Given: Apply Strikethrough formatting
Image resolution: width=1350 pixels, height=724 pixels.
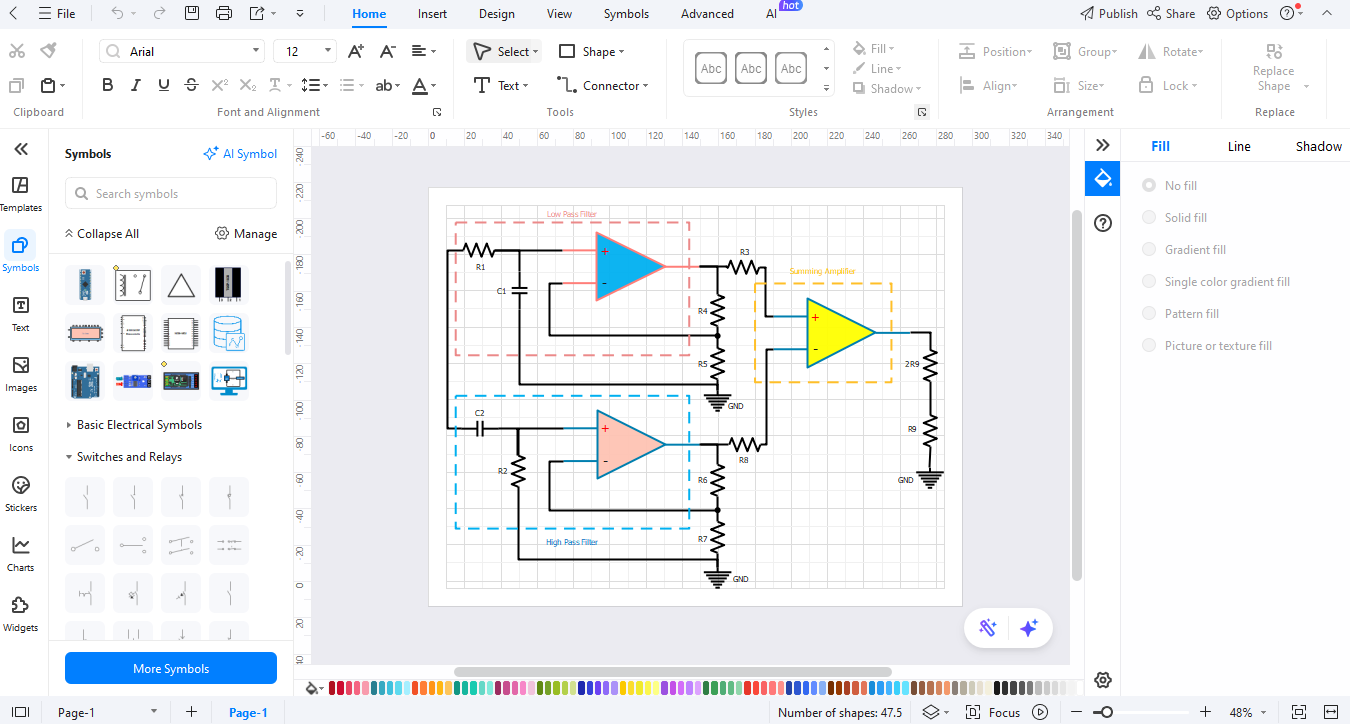Looking at the screenshot, I should (192, 86).
